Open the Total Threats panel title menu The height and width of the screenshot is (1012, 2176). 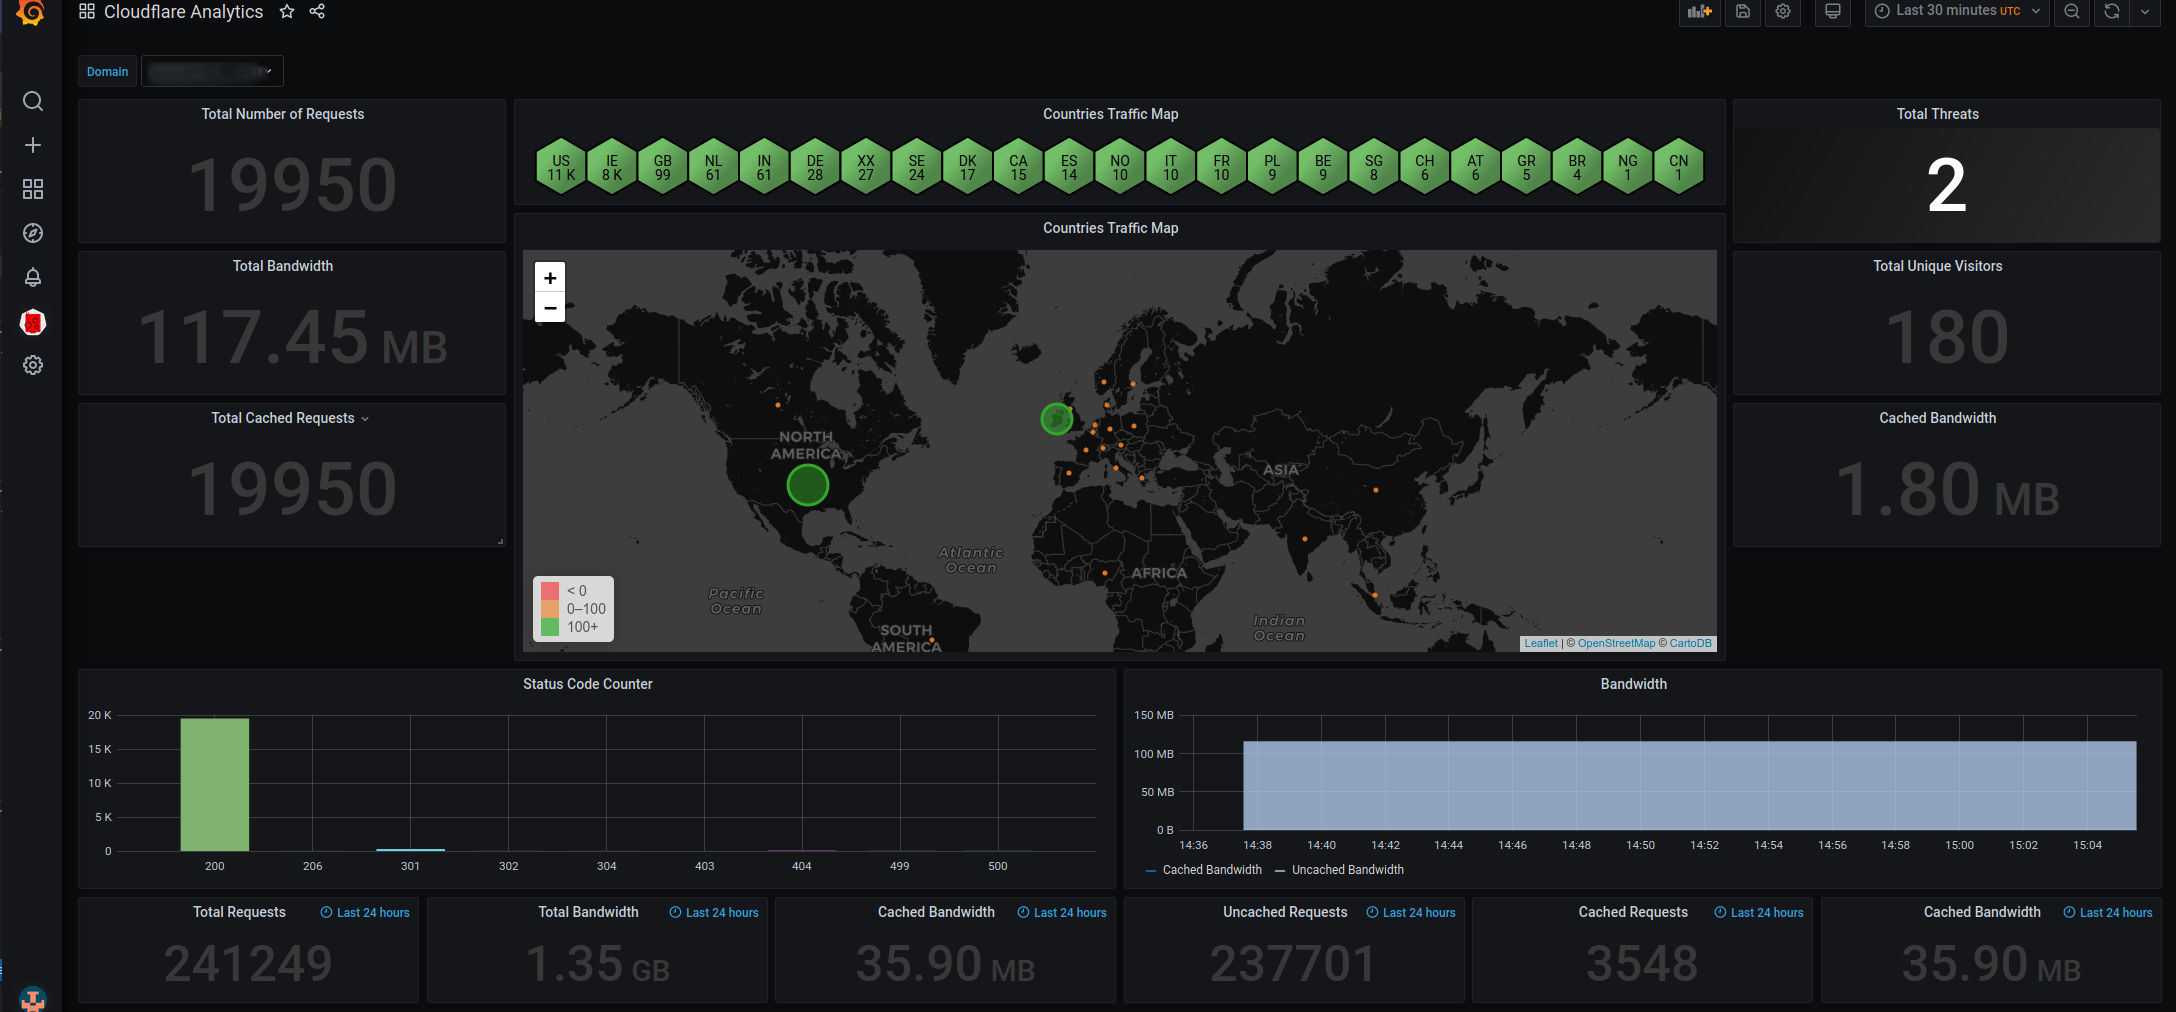(1938, 114)
